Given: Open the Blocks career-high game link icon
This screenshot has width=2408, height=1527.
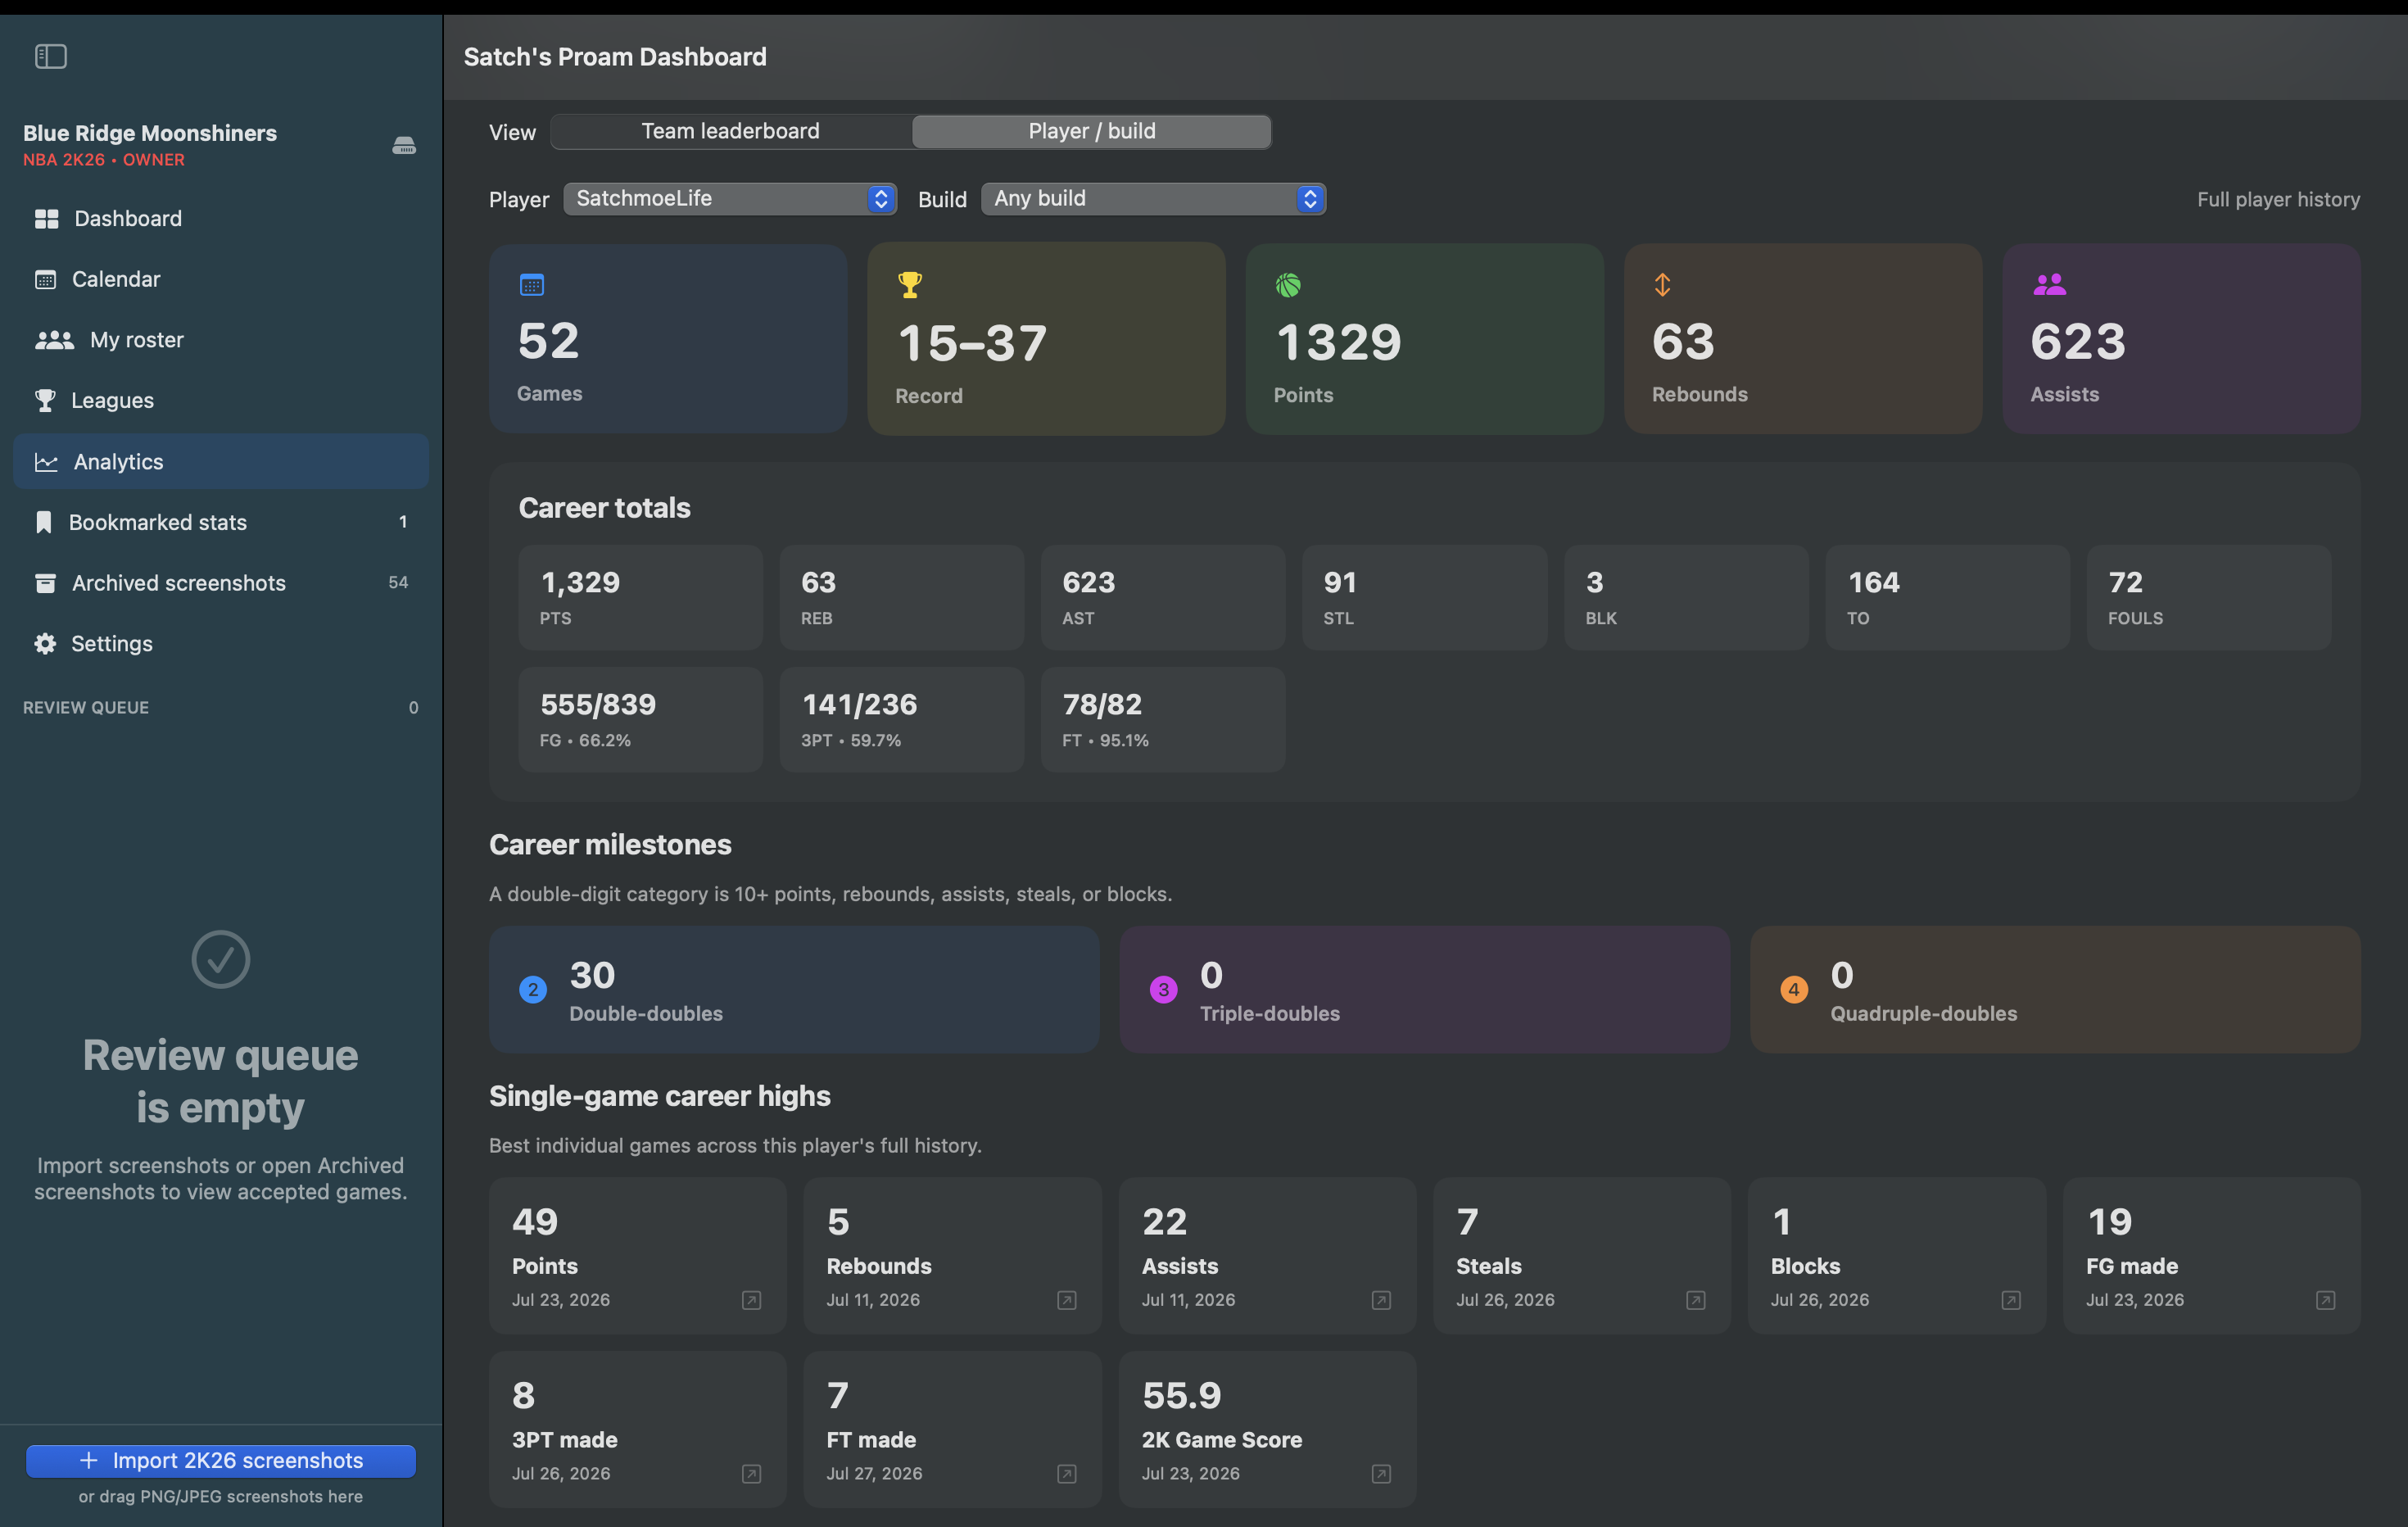Looking at the screenshot, I should [2011, 1300].
